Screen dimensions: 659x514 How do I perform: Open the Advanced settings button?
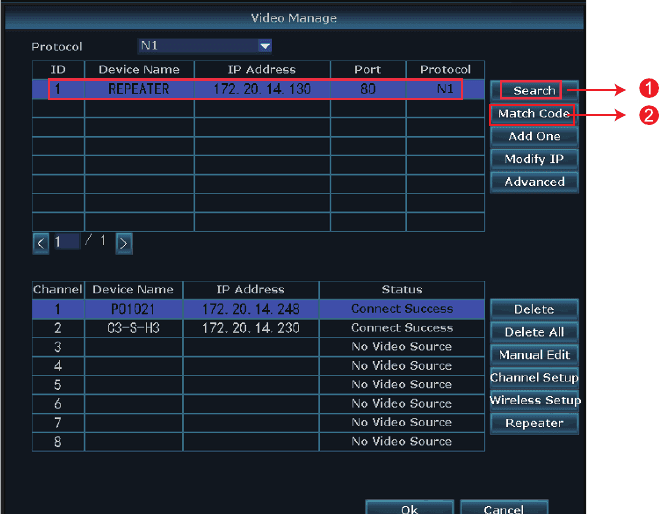pos(534,182)
